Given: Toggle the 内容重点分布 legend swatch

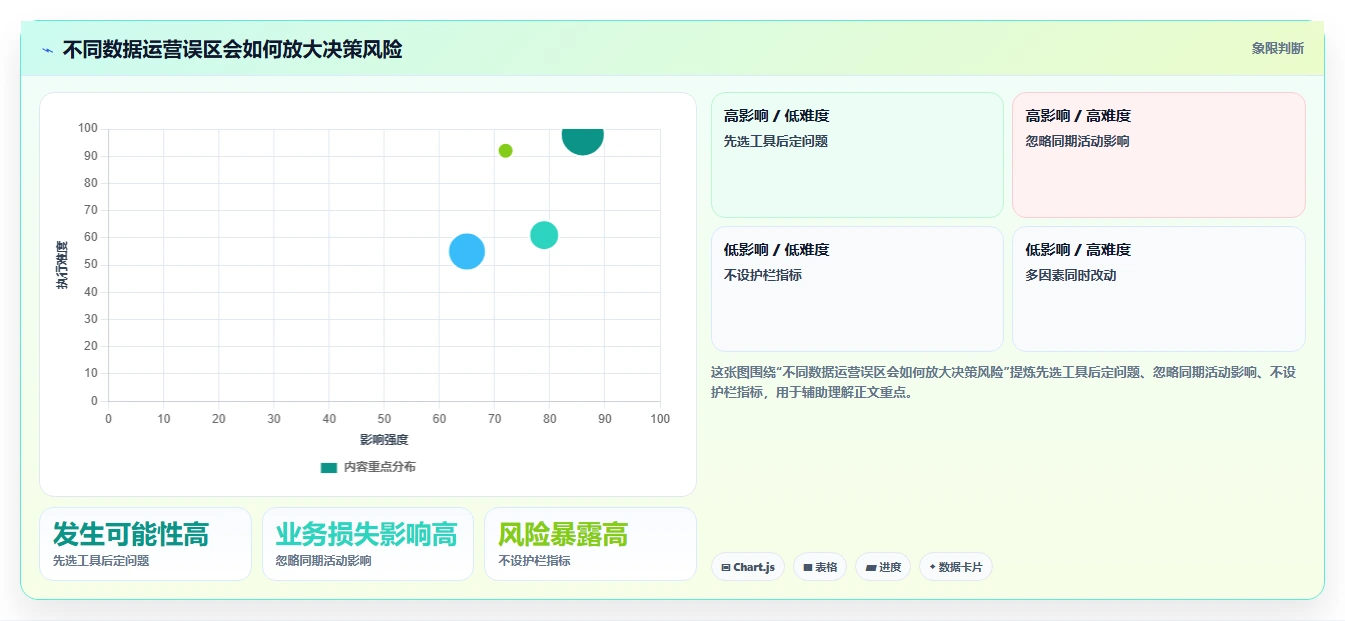Looking at the screenshot, I should [329, 467].
